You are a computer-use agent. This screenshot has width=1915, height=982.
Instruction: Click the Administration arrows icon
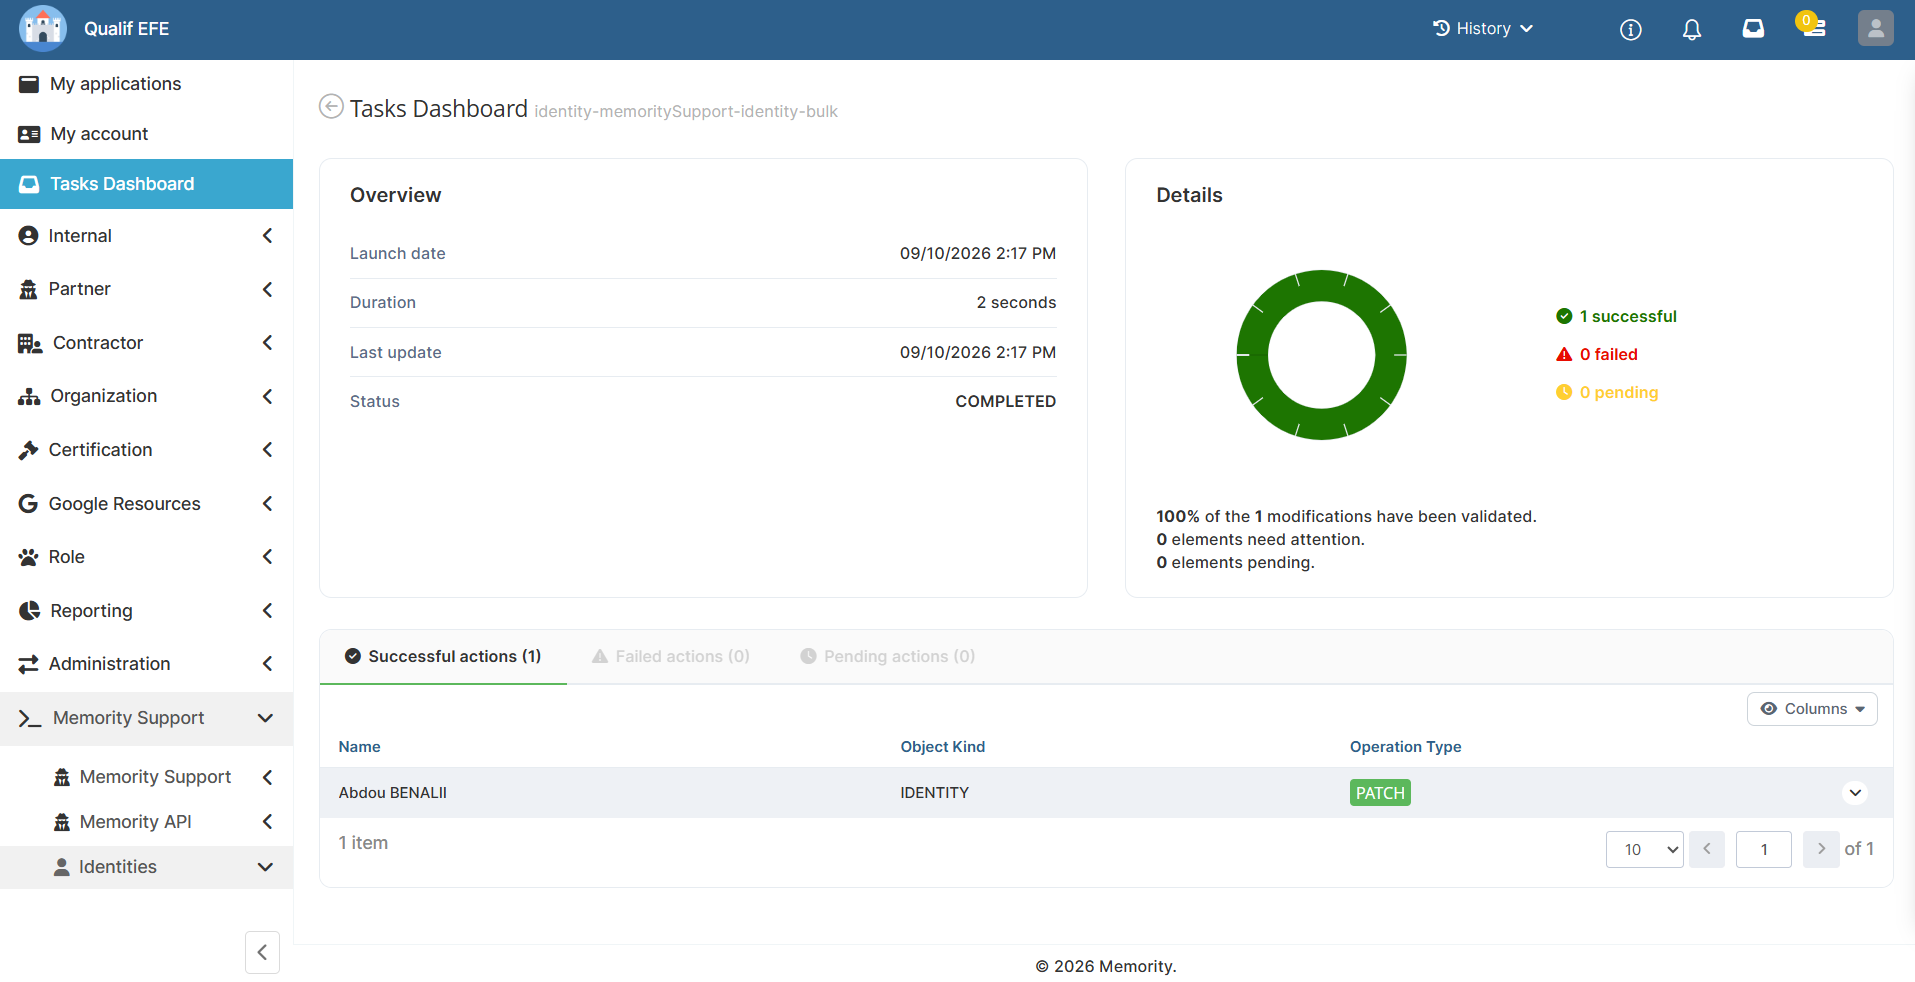(28, 664)
